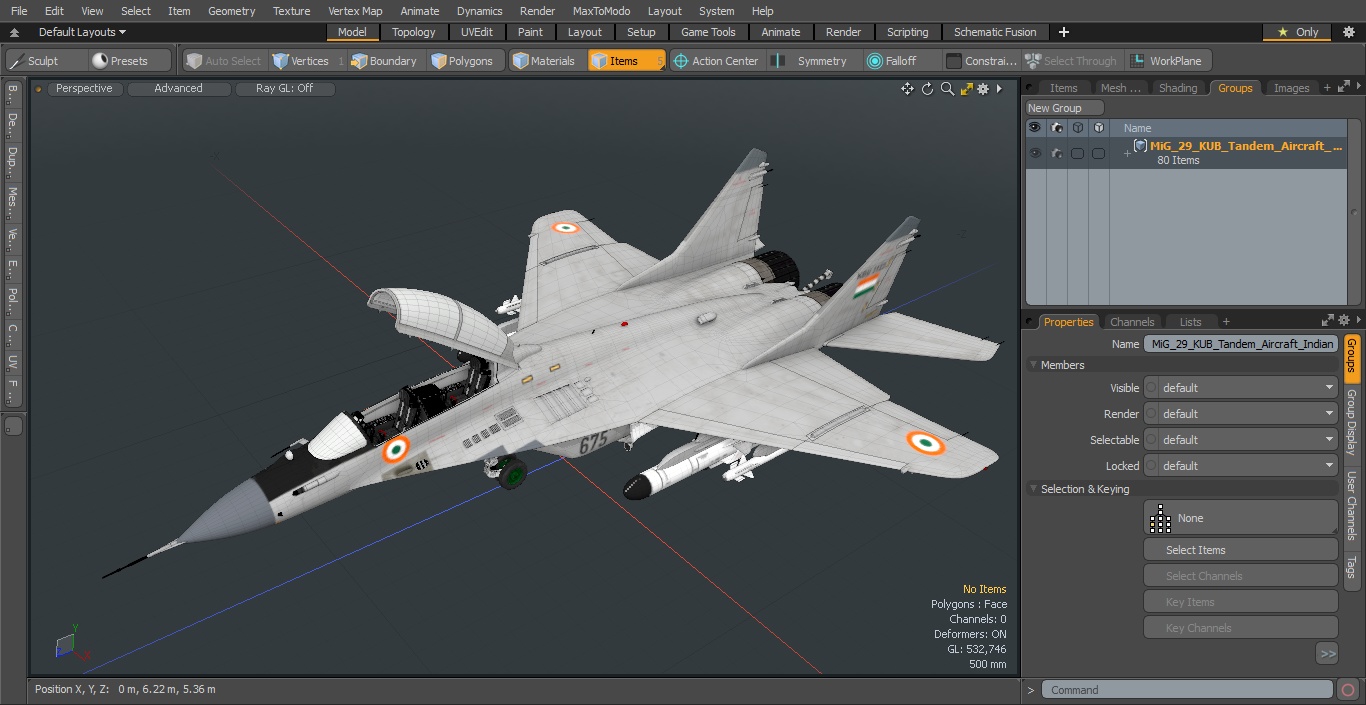Open the Group Display vertical tab
Screen dimensions: 1366x705
tap(1351, 421)
